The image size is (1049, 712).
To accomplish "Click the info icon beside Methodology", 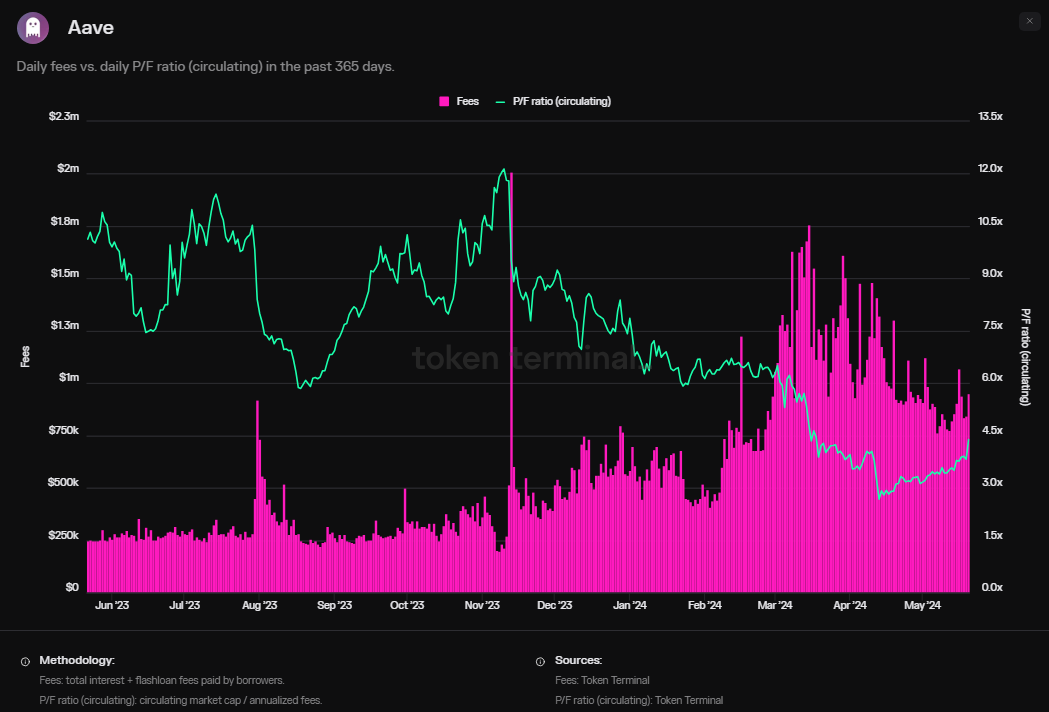I will click(25, 661).
